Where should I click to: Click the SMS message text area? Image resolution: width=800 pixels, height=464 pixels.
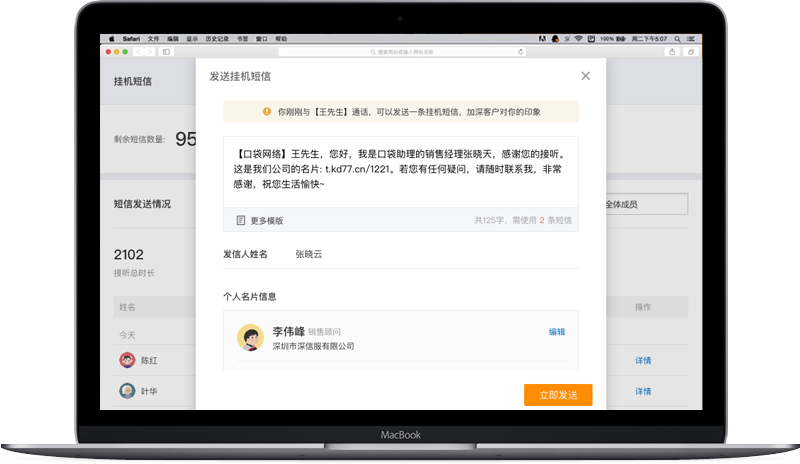400,170
